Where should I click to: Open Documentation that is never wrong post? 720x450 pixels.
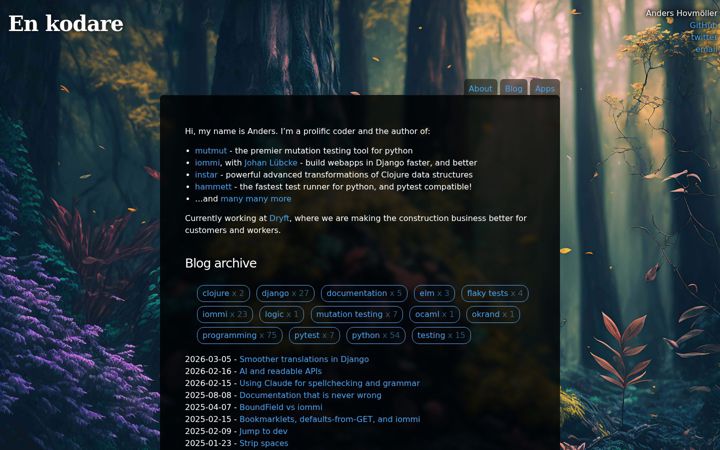click(310, 395)
